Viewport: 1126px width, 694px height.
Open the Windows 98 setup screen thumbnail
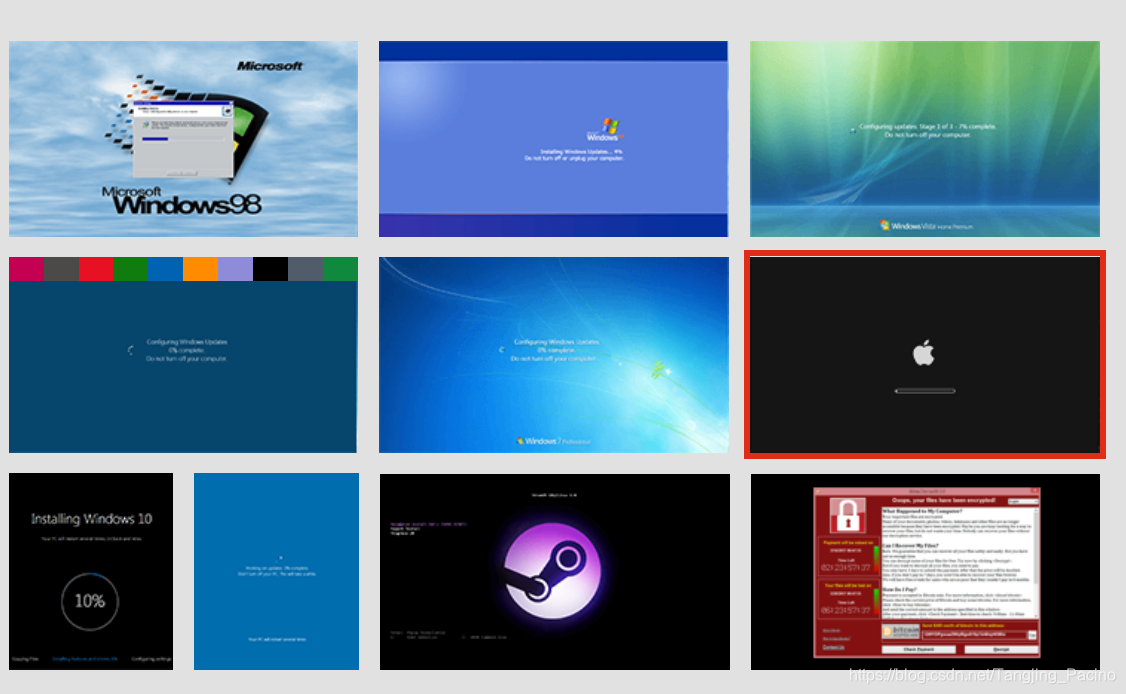[x=183, y=139]
